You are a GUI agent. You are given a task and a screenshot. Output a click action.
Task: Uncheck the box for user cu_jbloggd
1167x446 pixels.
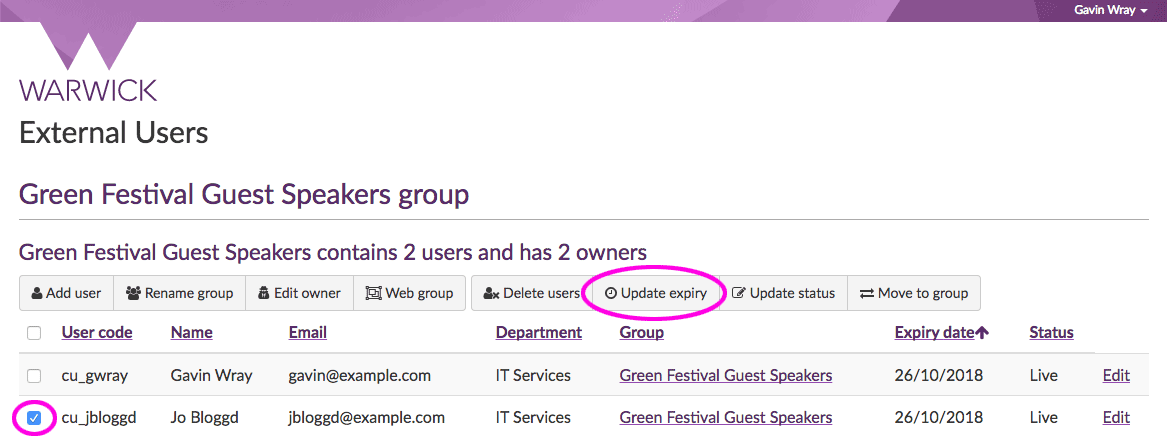pos(34,418)
